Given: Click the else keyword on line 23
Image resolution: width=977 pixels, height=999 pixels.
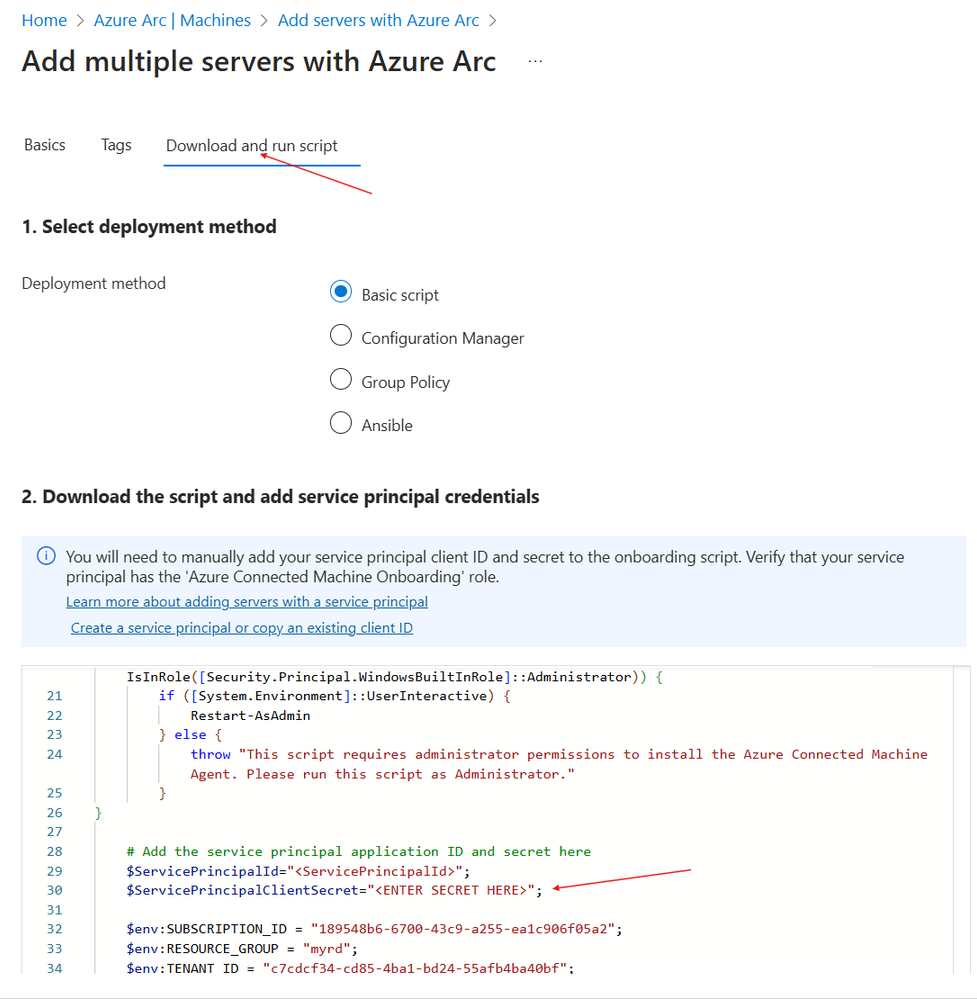Looking at the screenshot, I should pos(191,735).
